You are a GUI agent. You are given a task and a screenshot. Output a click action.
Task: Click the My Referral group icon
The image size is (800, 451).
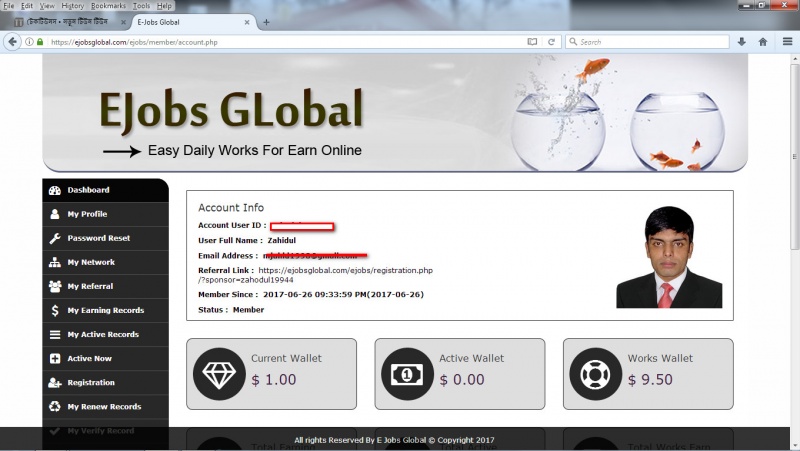tap(55, 286)
